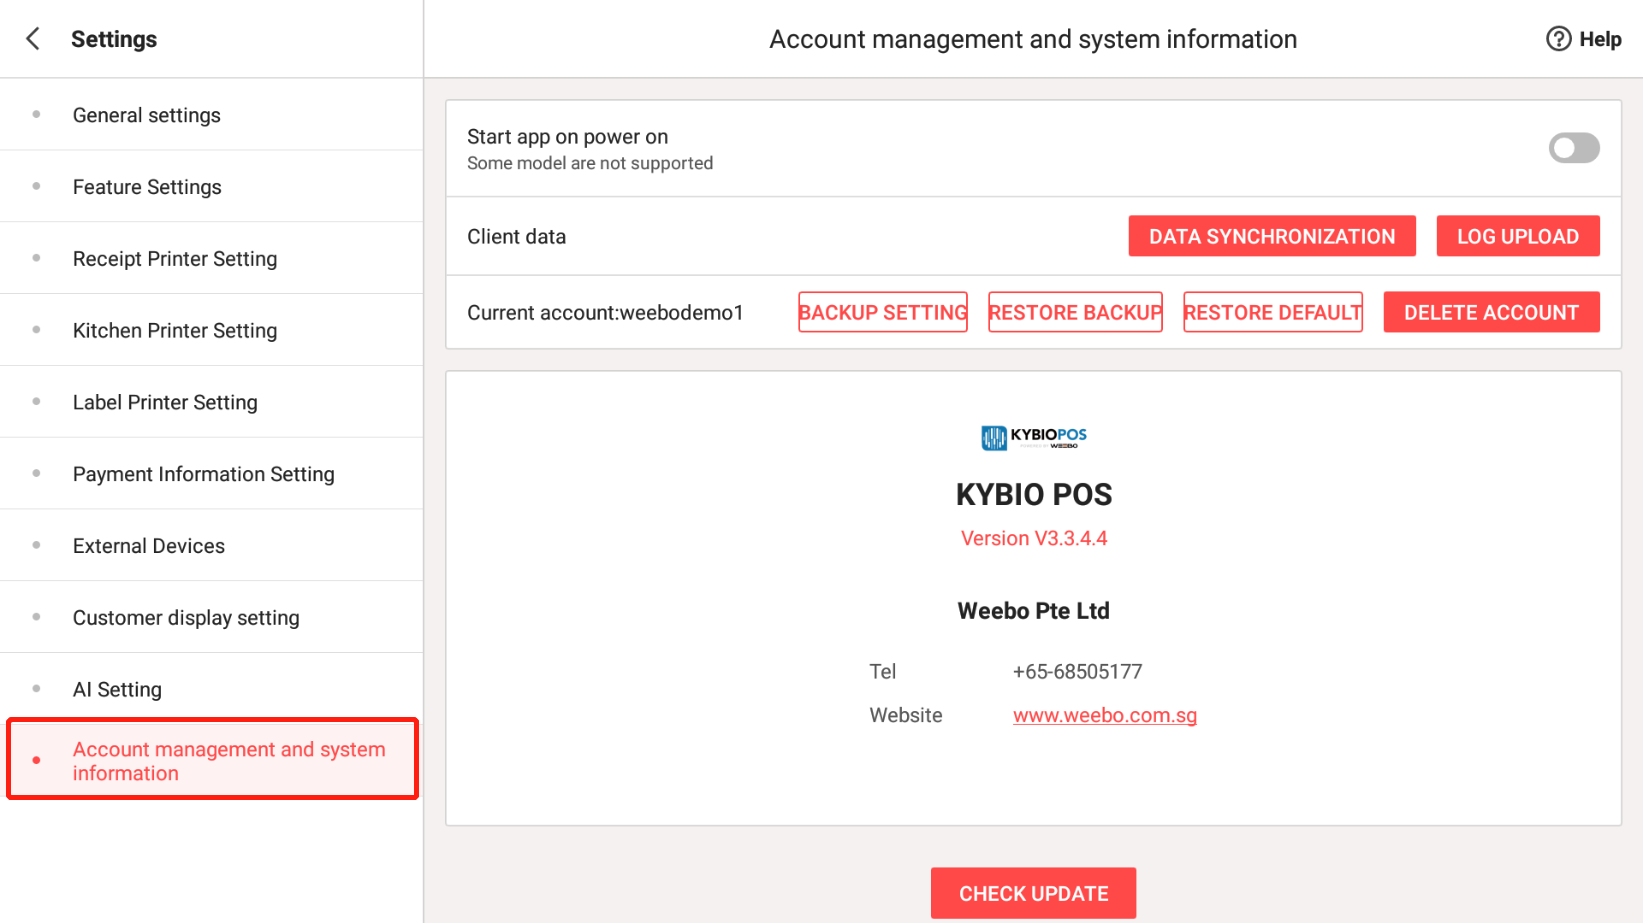Click Version V3.3.4.4 text
Image resolution: width=1643 pixels, height=923 pixels.
pos(1034,538)
